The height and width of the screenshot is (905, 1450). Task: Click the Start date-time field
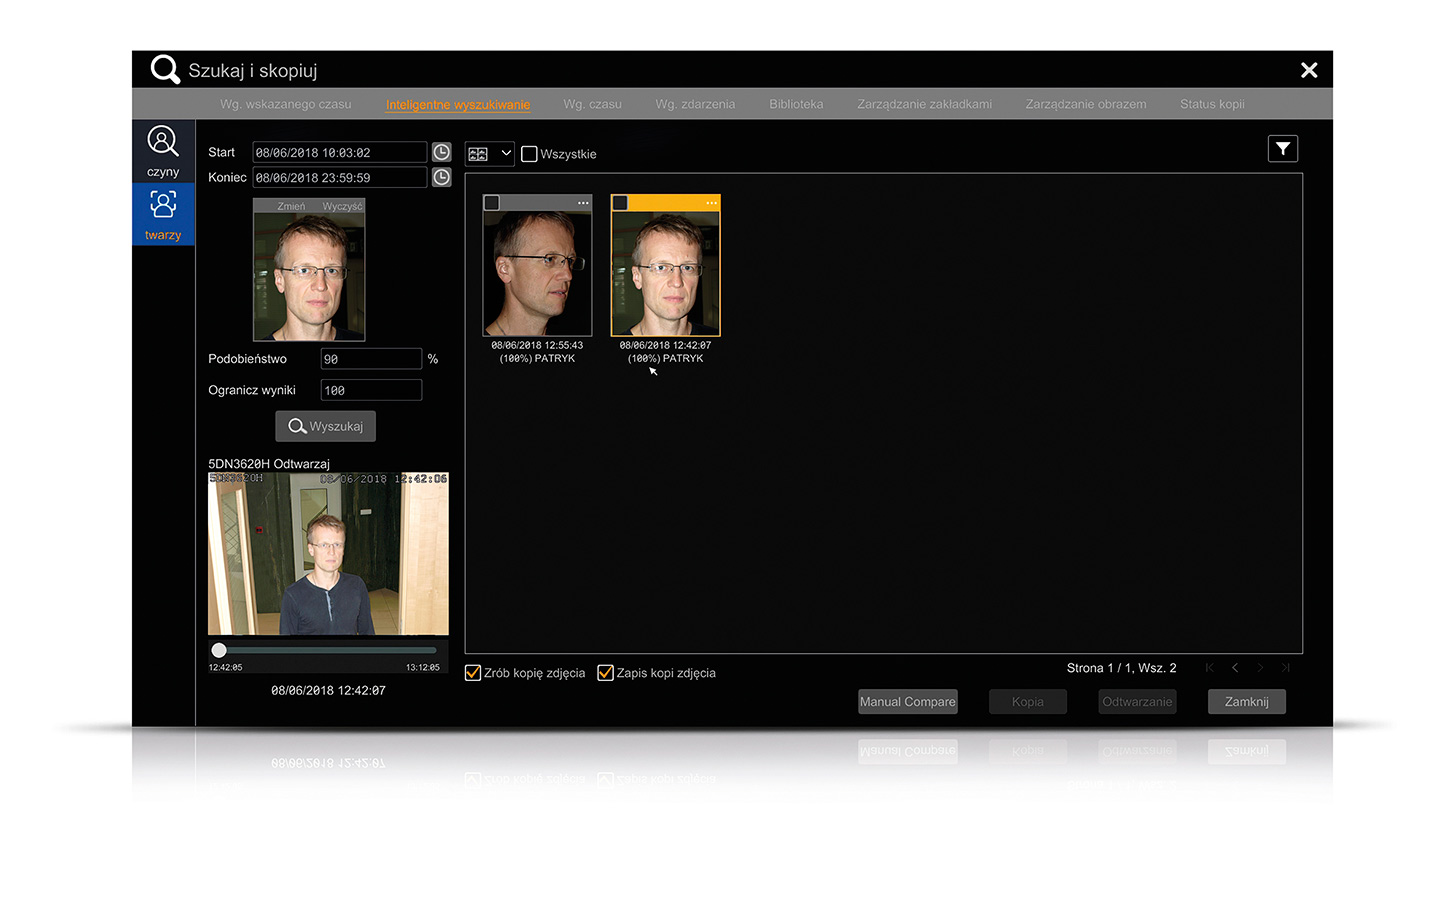(x=340, y=152)
